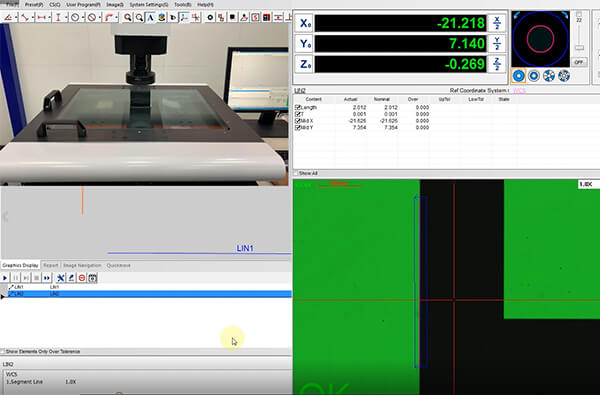This screenshot has width=600, height=395.
Task: Select the circle measurement tool in toolbar
Action: pyautogui.click(x=75, y=17)
